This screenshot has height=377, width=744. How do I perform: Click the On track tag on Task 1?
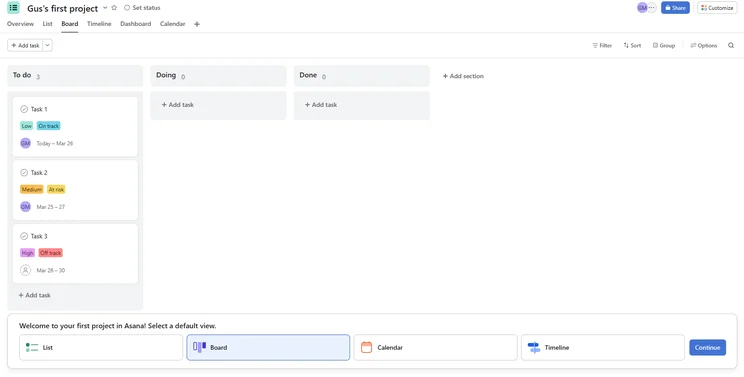pos(48,126)
